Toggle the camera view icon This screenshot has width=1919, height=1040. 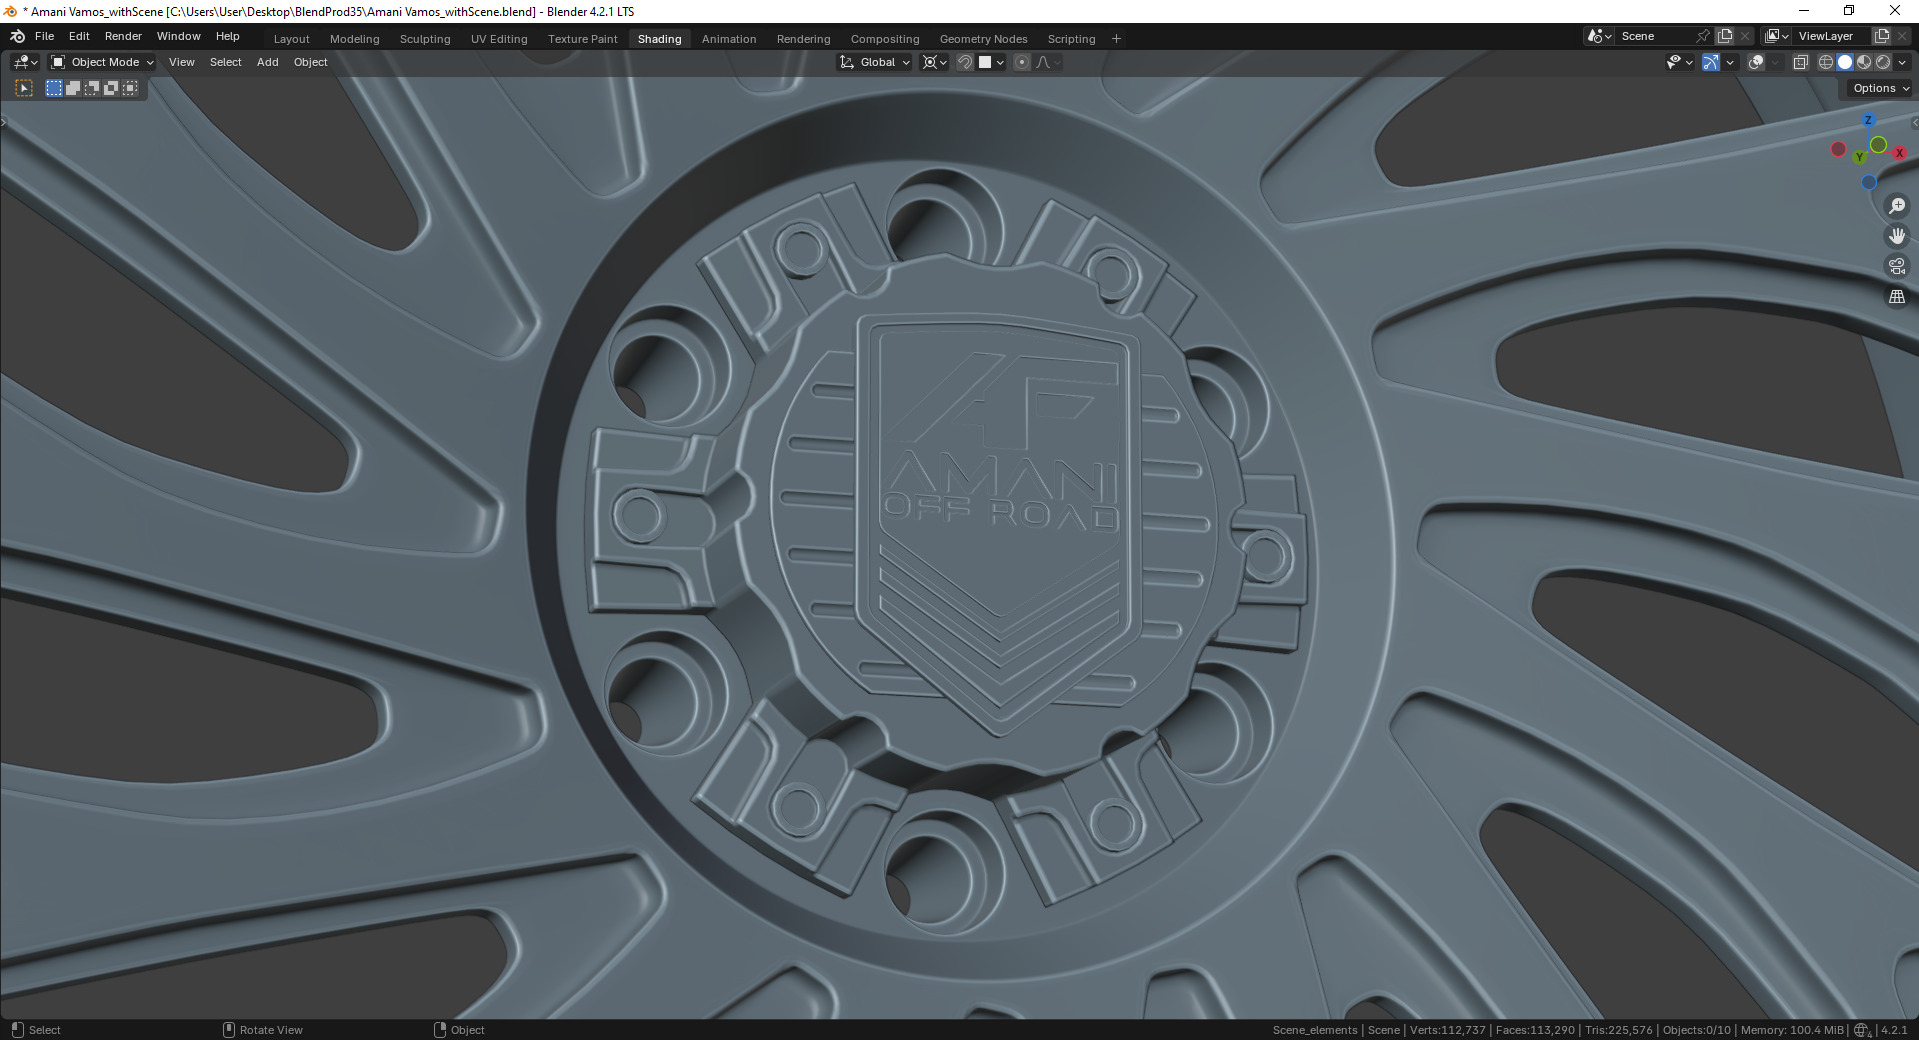point(1897,266)
